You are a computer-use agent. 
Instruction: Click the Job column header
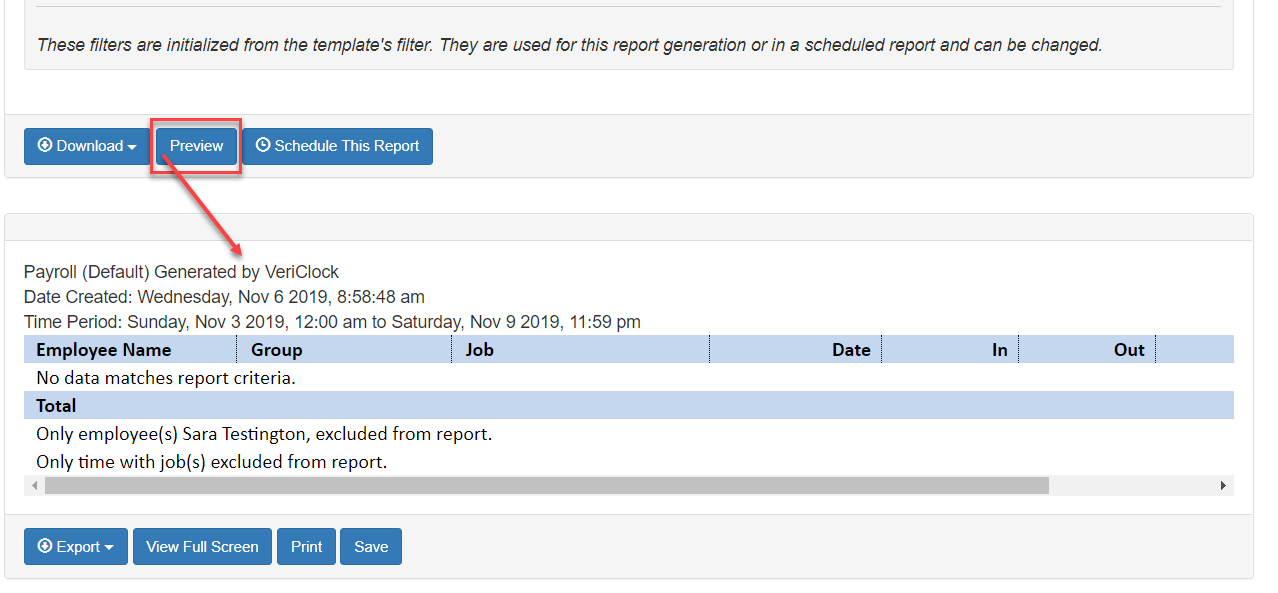click(x=480, y=350)
